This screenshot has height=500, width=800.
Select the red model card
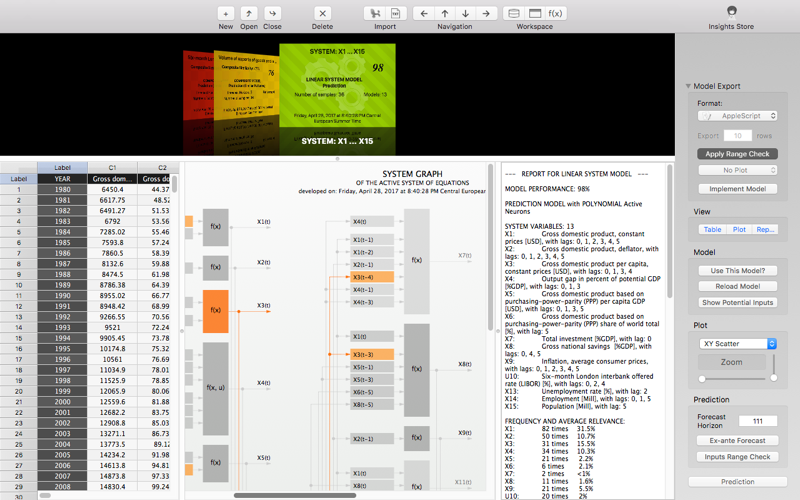(x=198, y=84)
